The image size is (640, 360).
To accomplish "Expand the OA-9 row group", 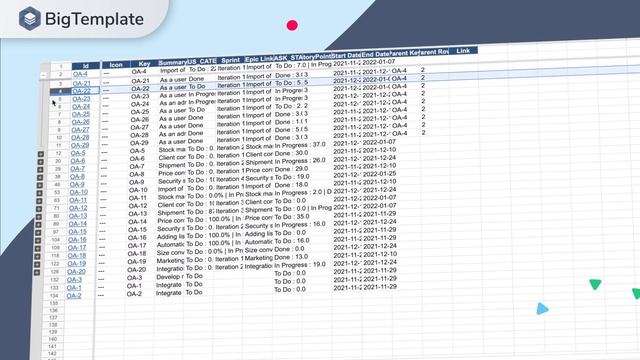I will [x=40, y=185].
